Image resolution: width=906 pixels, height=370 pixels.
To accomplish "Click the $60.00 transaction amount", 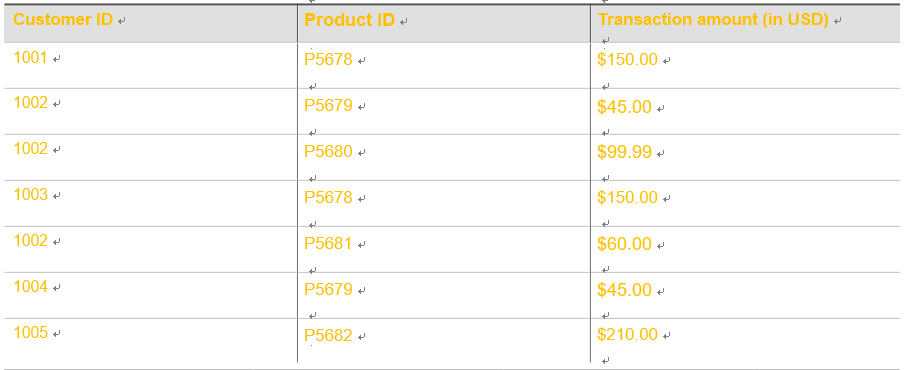I will coord(625,244).
